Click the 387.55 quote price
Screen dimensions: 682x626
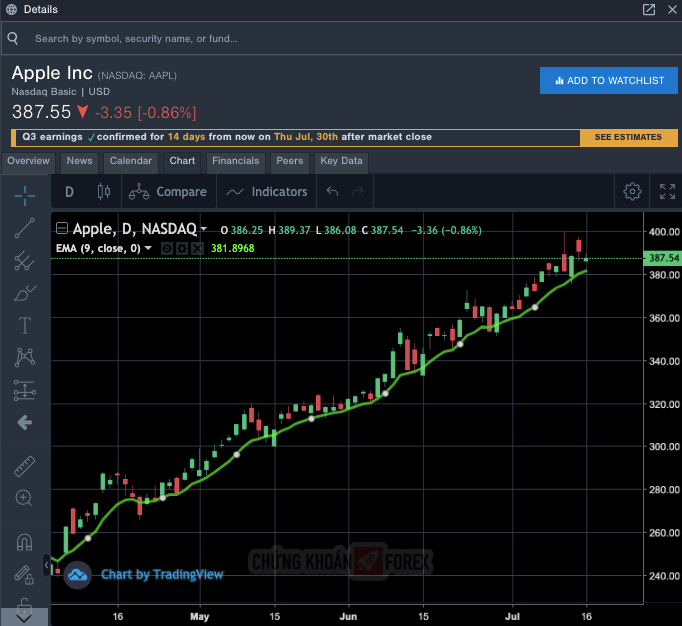[x=41, y=112]
